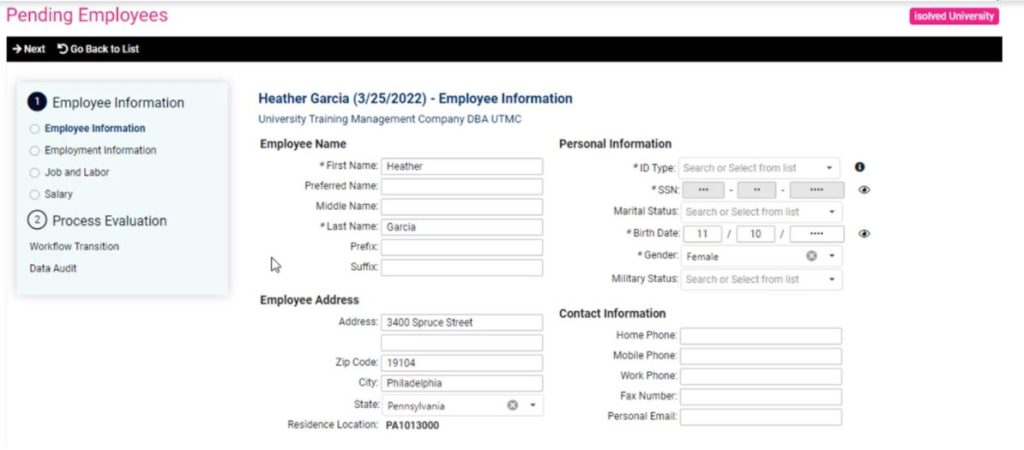Click the PA1013000 residence location value

click(x=413, y=426)
